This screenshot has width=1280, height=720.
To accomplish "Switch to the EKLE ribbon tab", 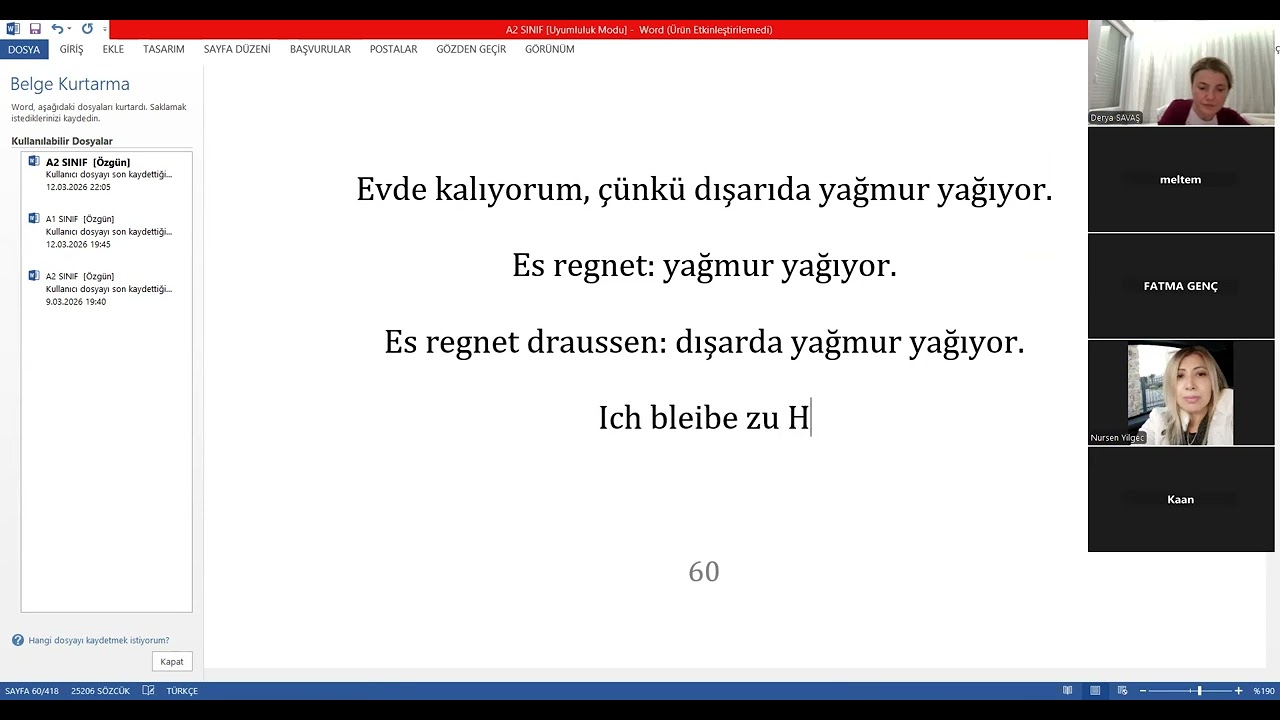I will tap(113, 49).
